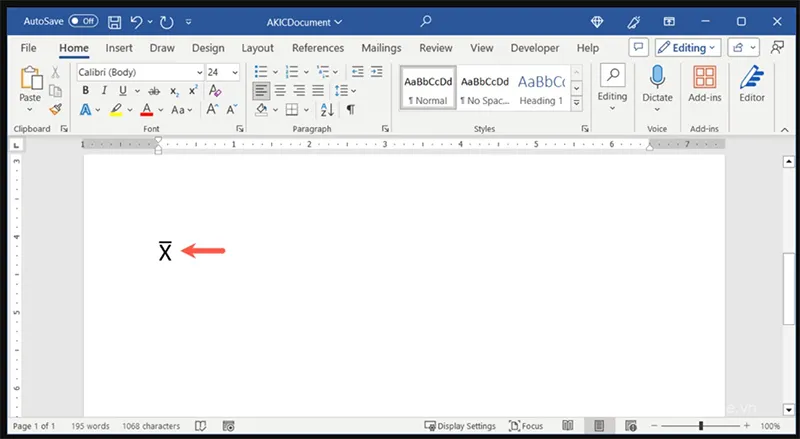Click Display Settings in status bar
This screenshot has height=439, width=800.
[x=460, y=426]
